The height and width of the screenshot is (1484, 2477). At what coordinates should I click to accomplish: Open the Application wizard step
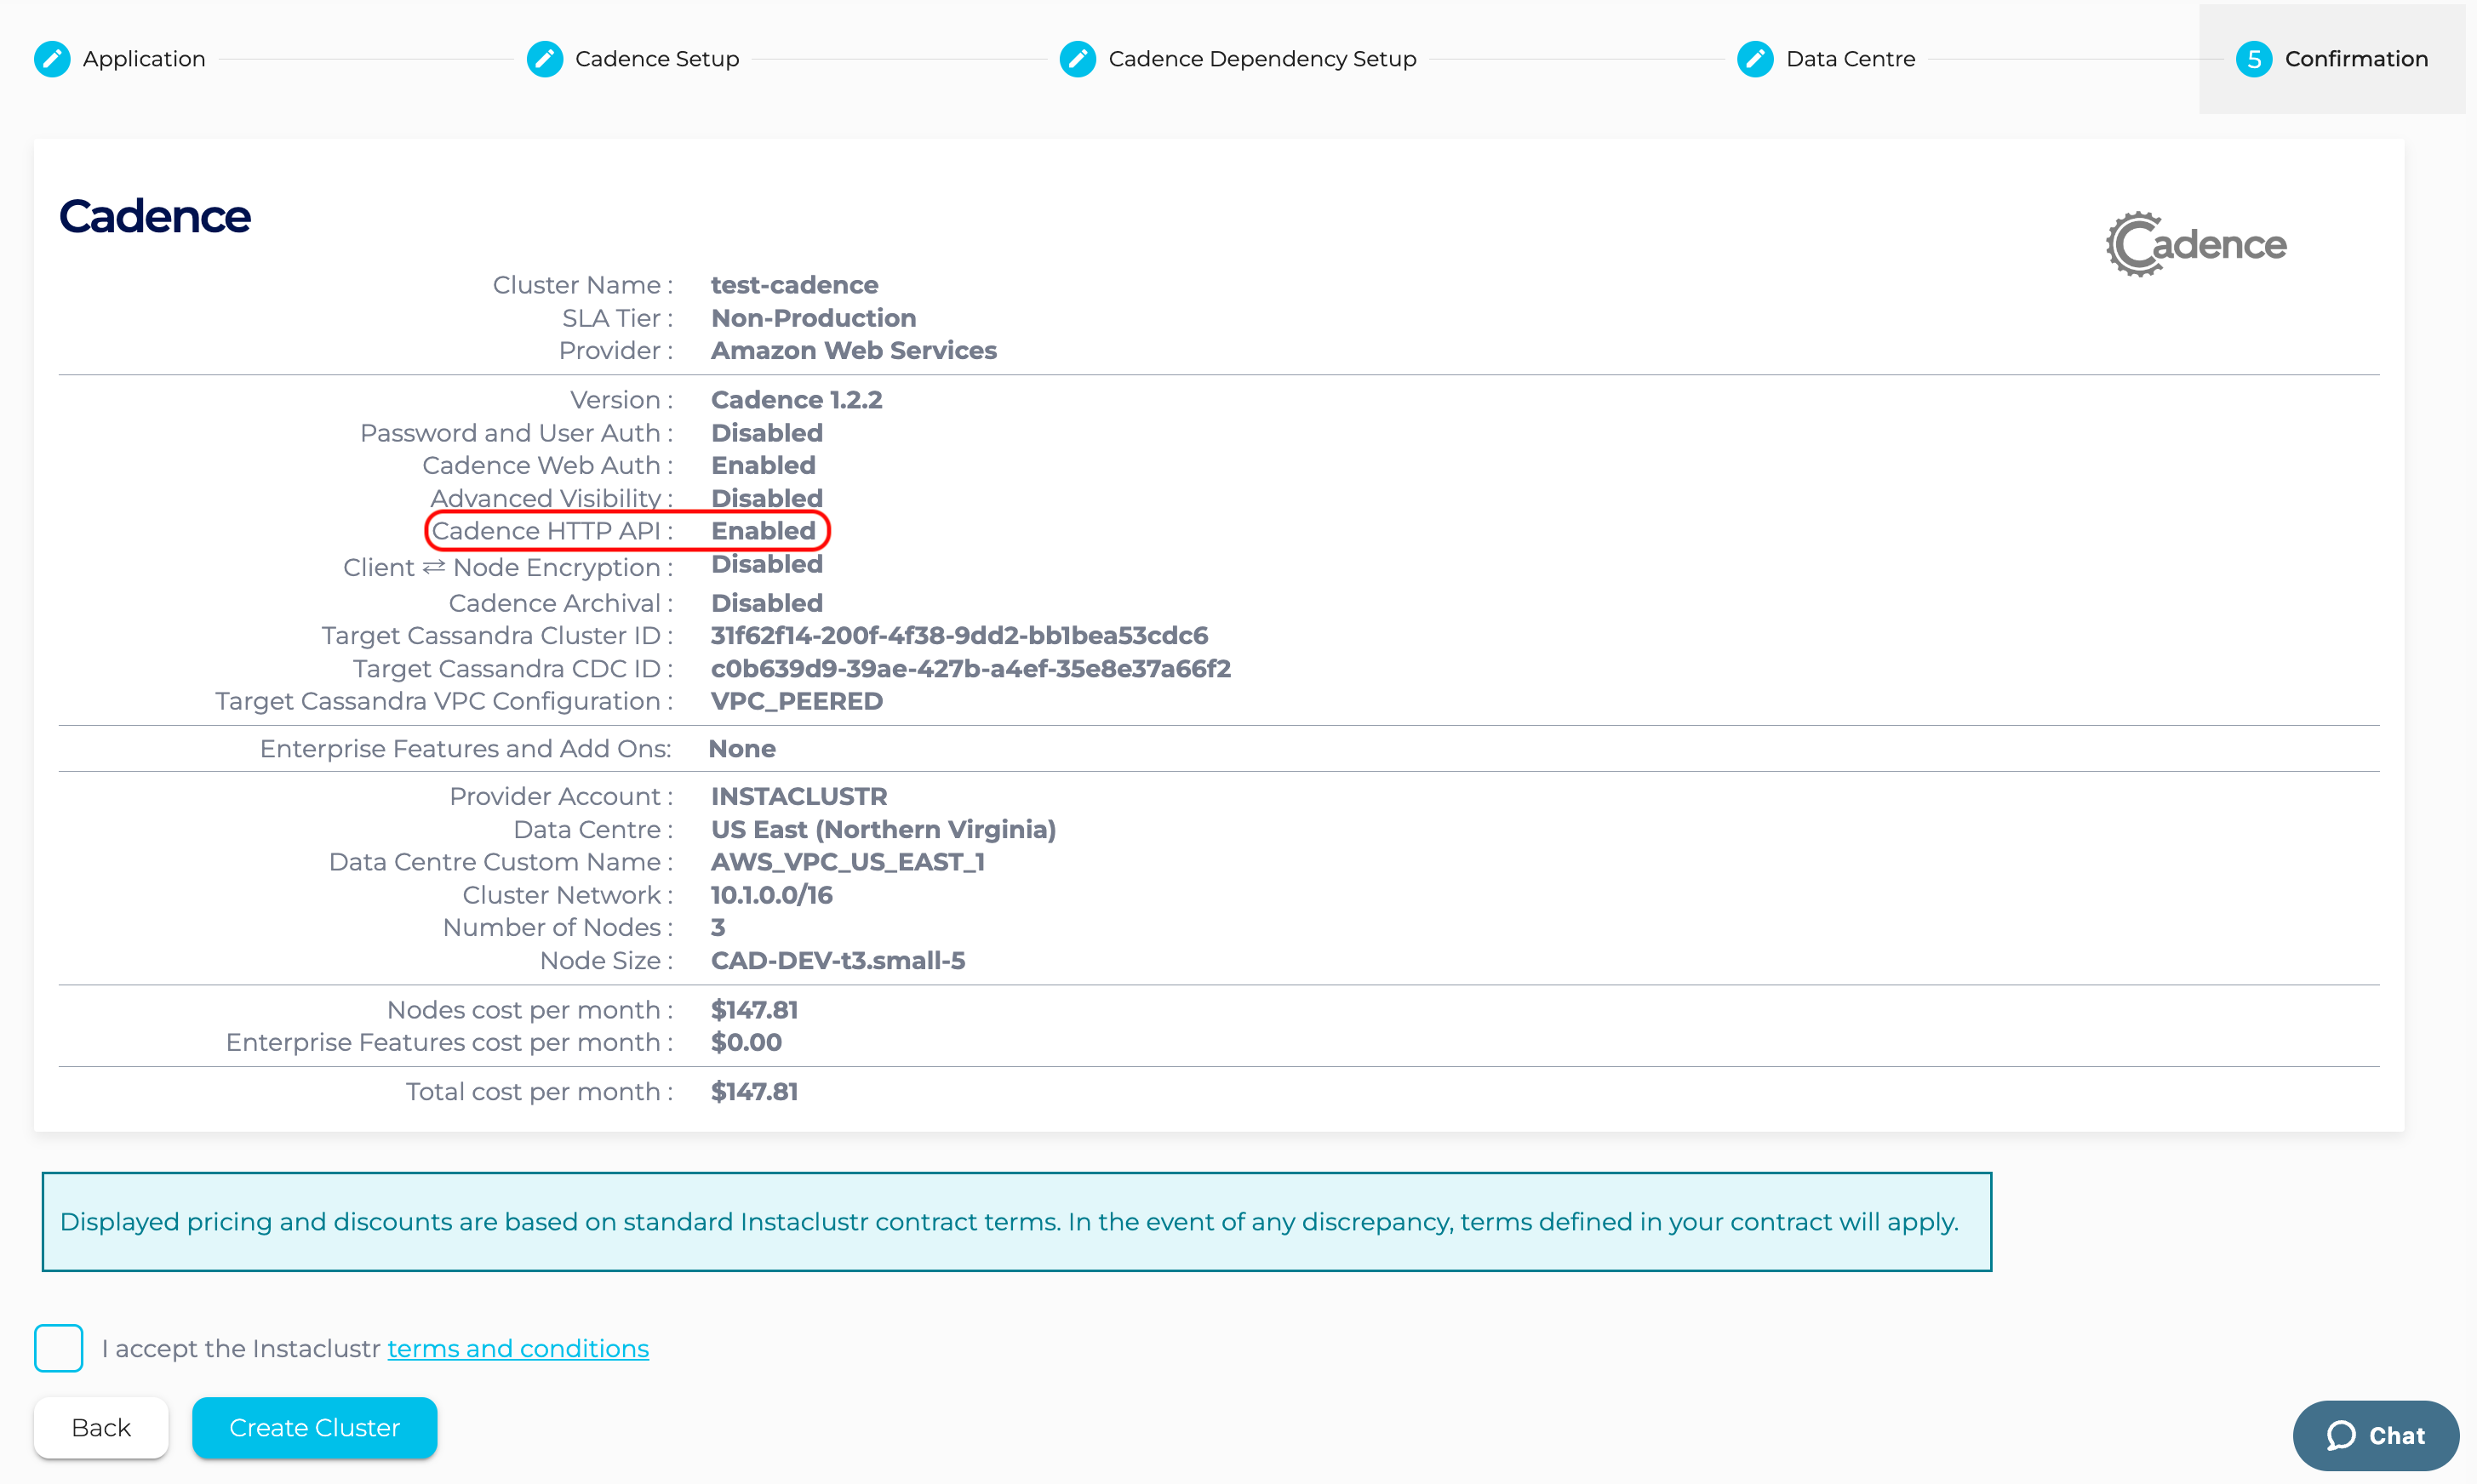[x=144, y=59]
